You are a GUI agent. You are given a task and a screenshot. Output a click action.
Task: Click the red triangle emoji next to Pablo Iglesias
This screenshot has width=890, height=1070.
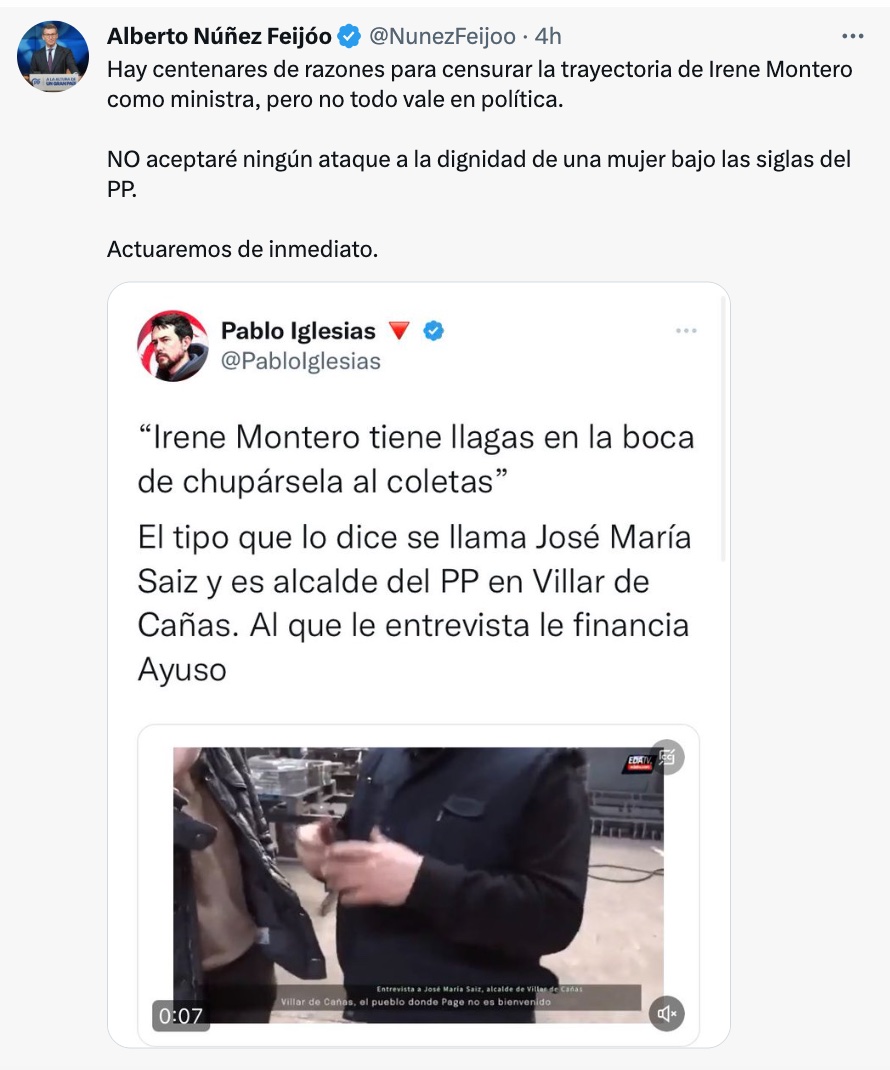(399, 331)
